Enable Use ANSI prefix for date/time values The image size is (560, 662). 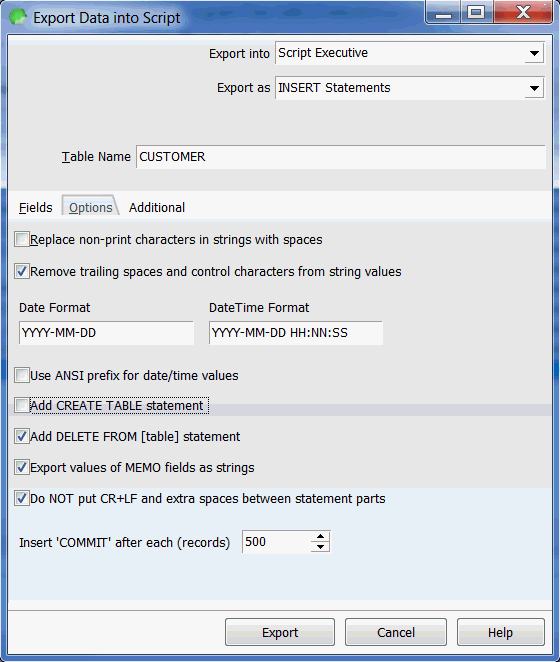tap(22, 375)
